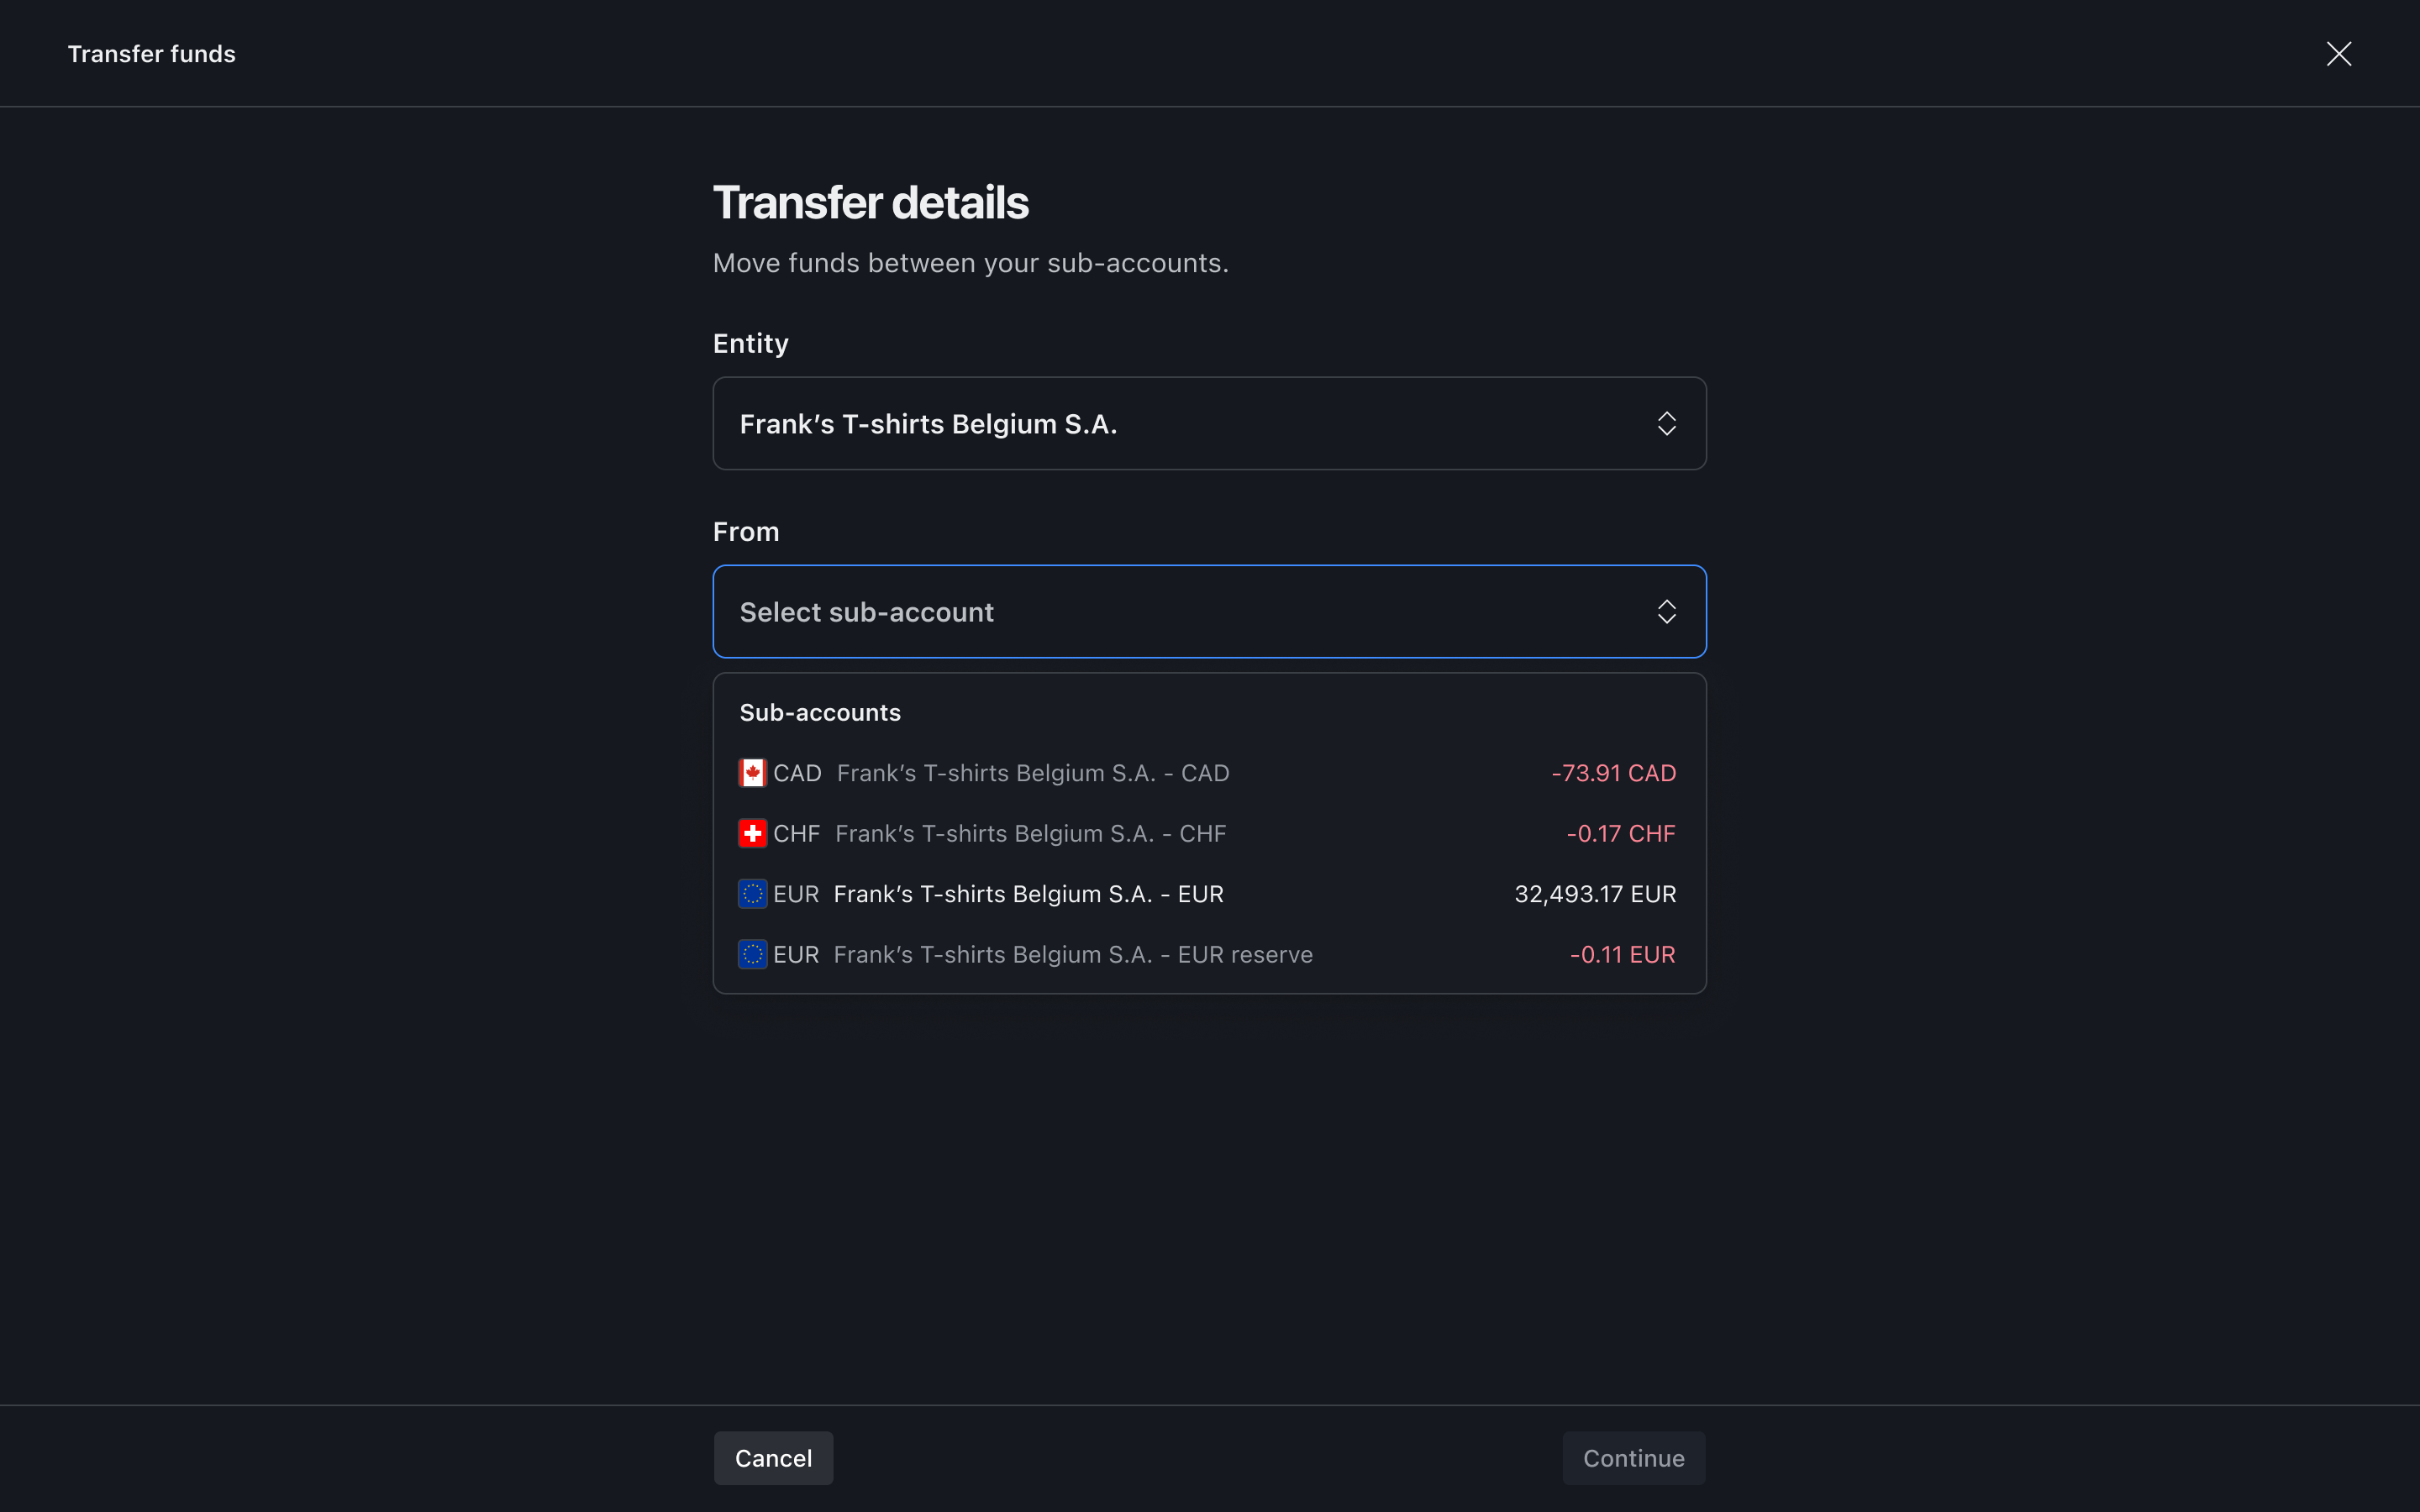The image size is (2420, 1512).
Task: Click the Swiss flag icon
Action: point(752,833)
